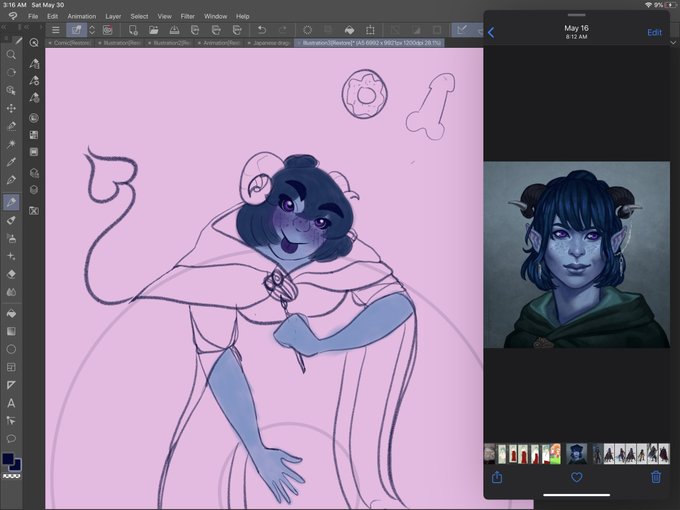This screenshot has width=680, height=510.
Task: Select the Balloon tool
Action: point(11,439)
